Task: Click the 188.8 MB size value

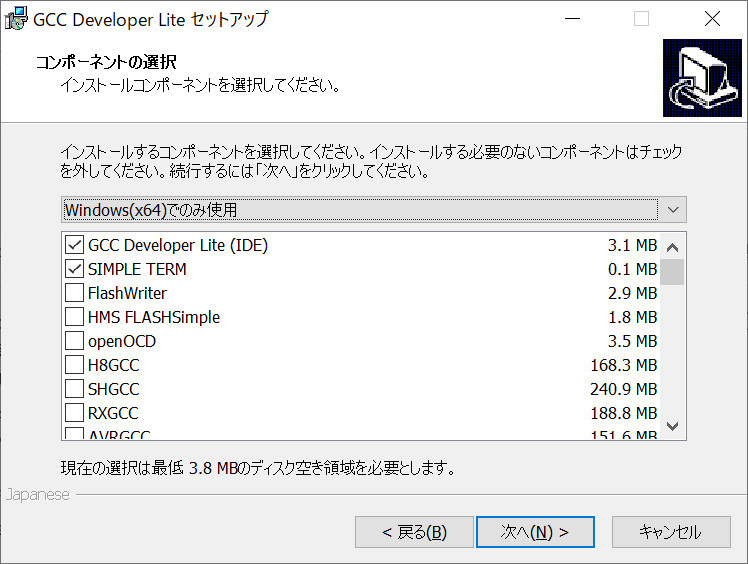Action: 624,413
